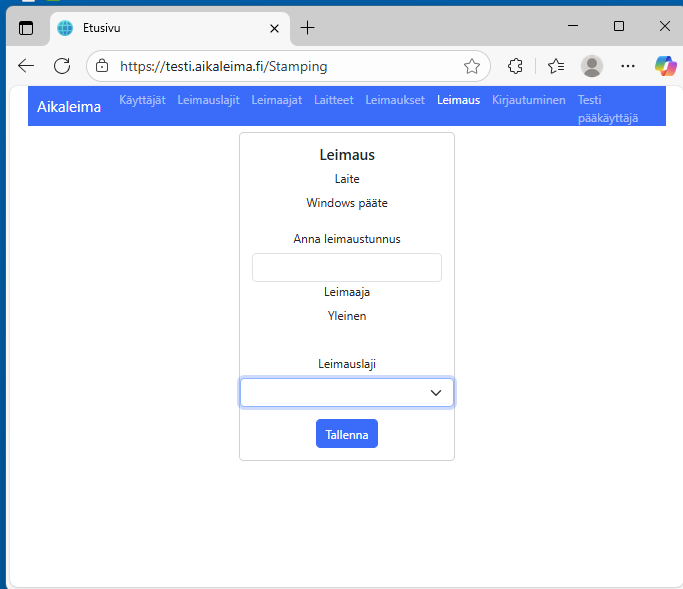Open the favorites list icon
683x589 pixels.
pos(556,66)
